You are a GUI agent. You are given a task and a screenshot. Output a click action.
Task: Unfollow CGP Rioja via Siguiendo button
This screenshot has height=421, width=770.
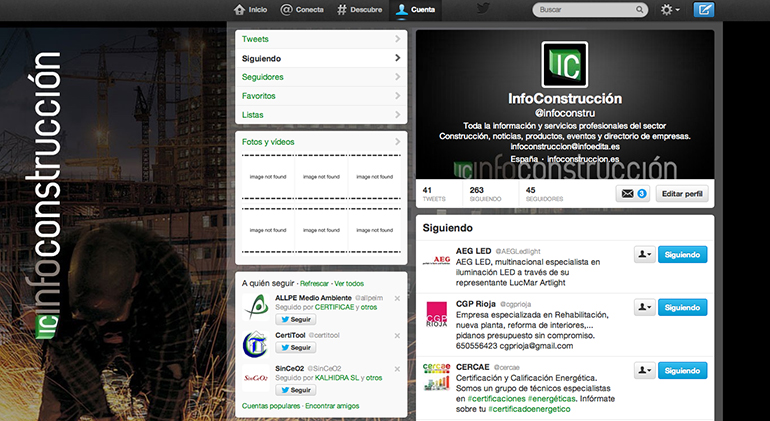coord(682,308)
